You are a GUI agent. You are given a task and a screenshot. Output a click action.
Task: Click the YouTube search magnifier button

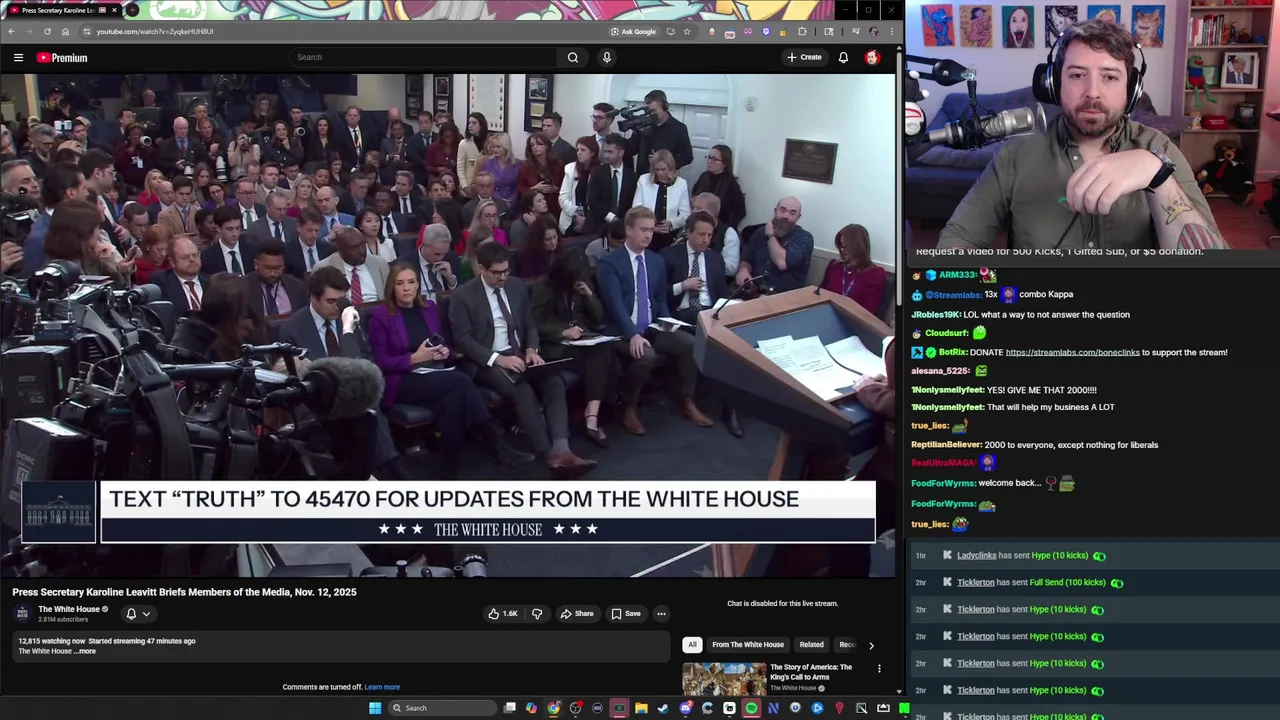[573, 57]
